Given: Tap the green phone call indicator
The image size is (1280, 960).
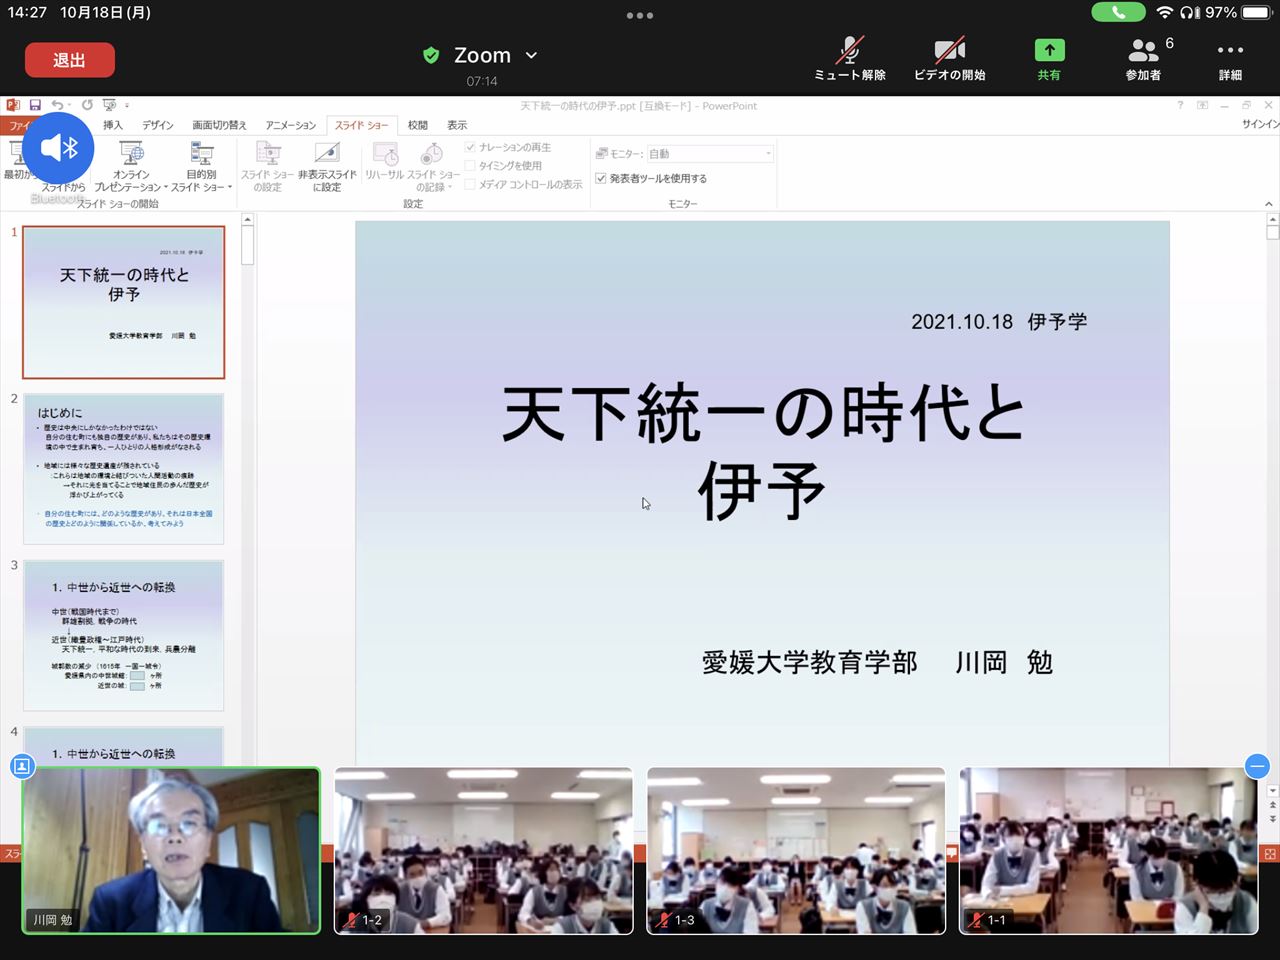Looking at the screenshot, I should pyautogui.click(x=1118, y=12).
